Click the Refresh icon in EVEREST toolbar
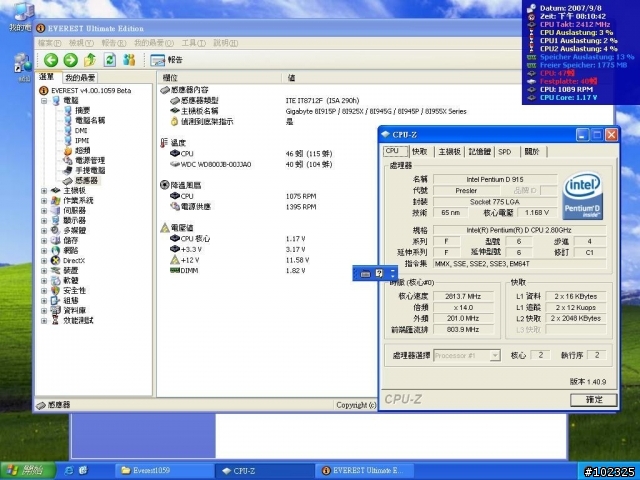This screenshot has width=640, height=480. pyautogui.click(x=109, y=60)
